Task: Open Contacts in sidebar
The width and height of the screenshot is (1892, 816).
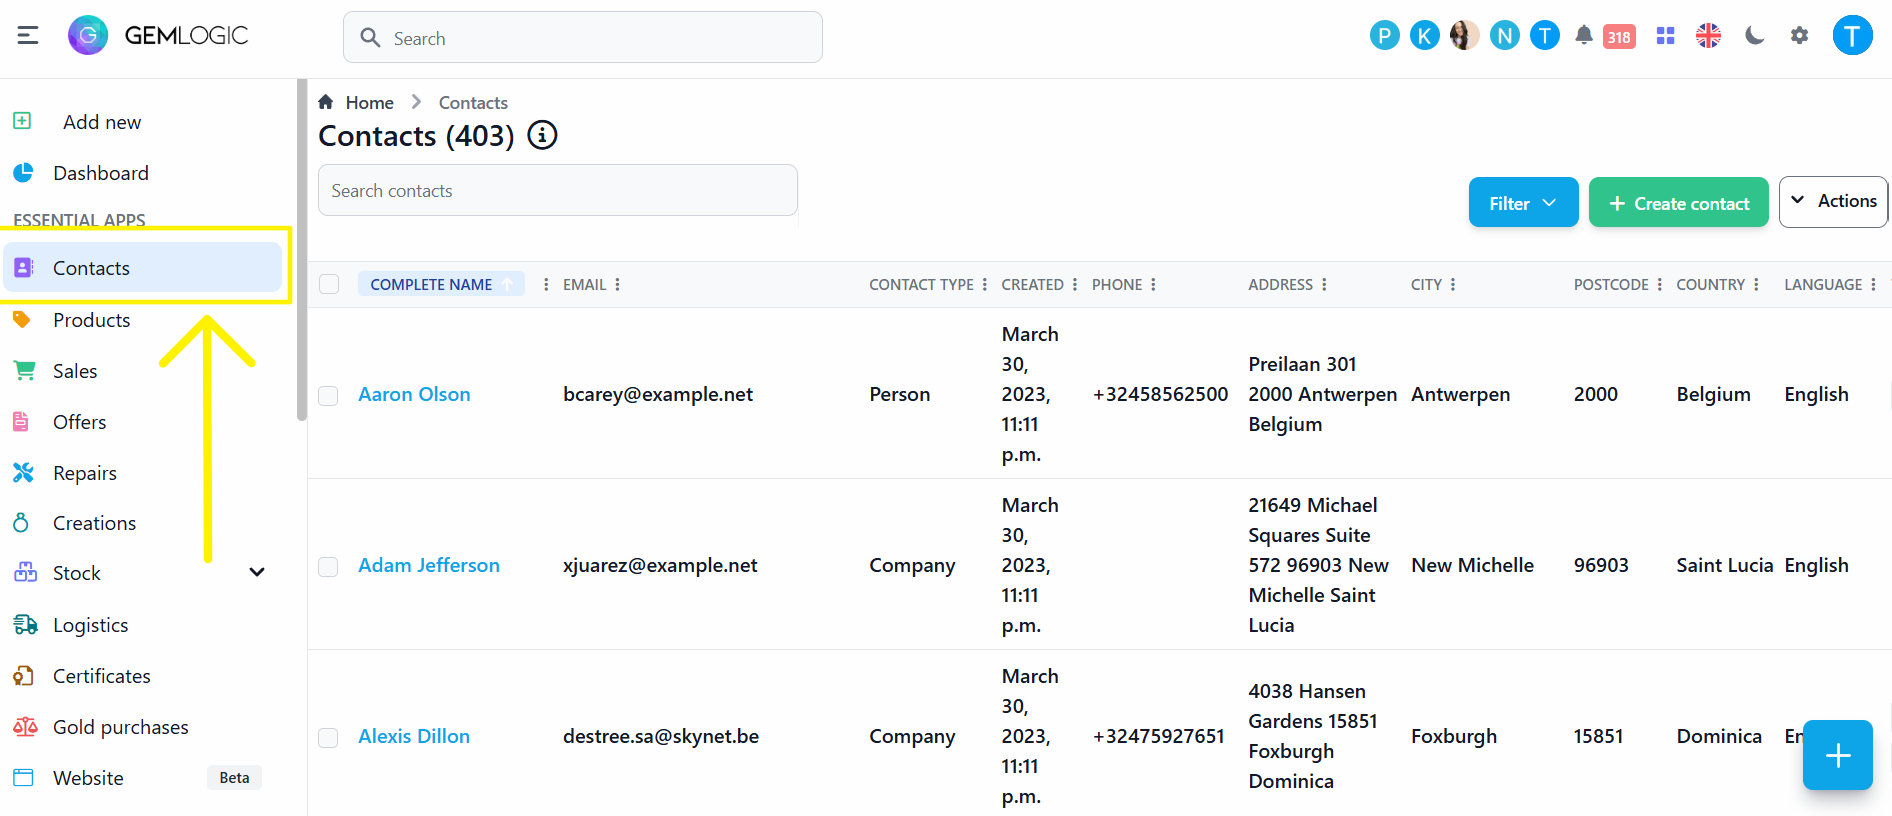Action: click(143, 267)
